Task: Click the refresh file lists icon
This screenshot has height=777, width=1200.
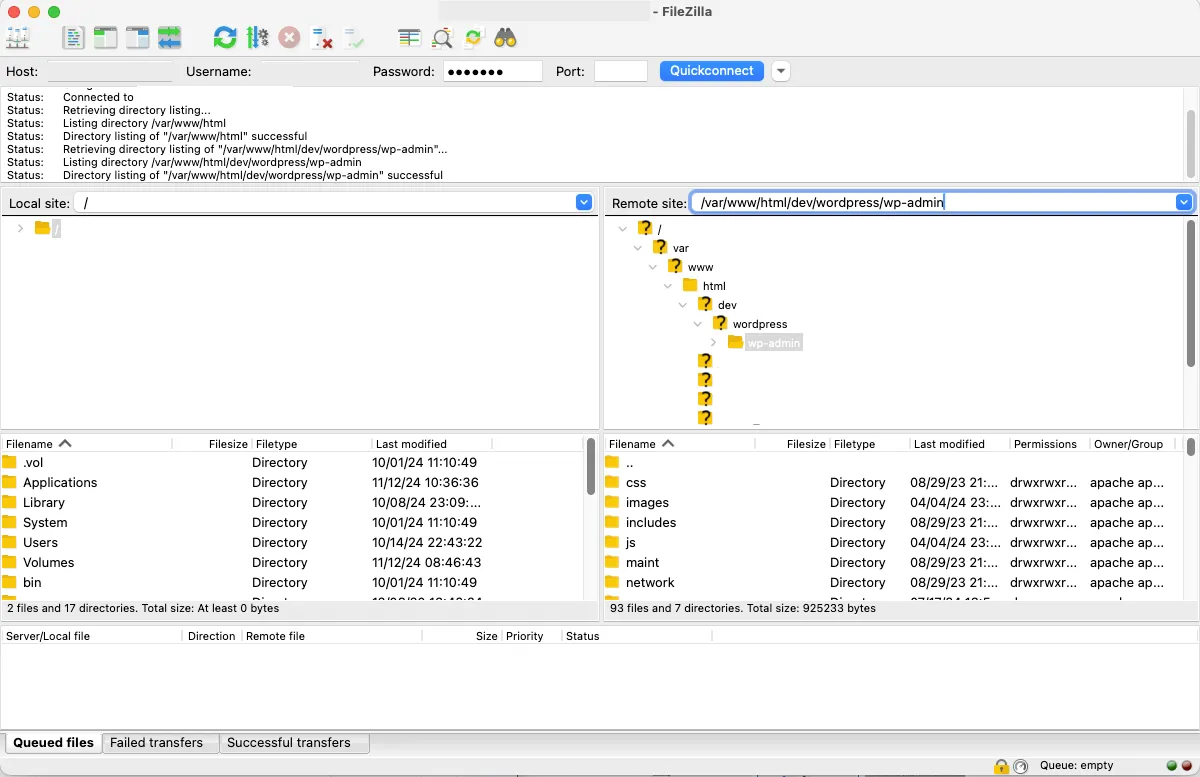Action: pos(225,38)
